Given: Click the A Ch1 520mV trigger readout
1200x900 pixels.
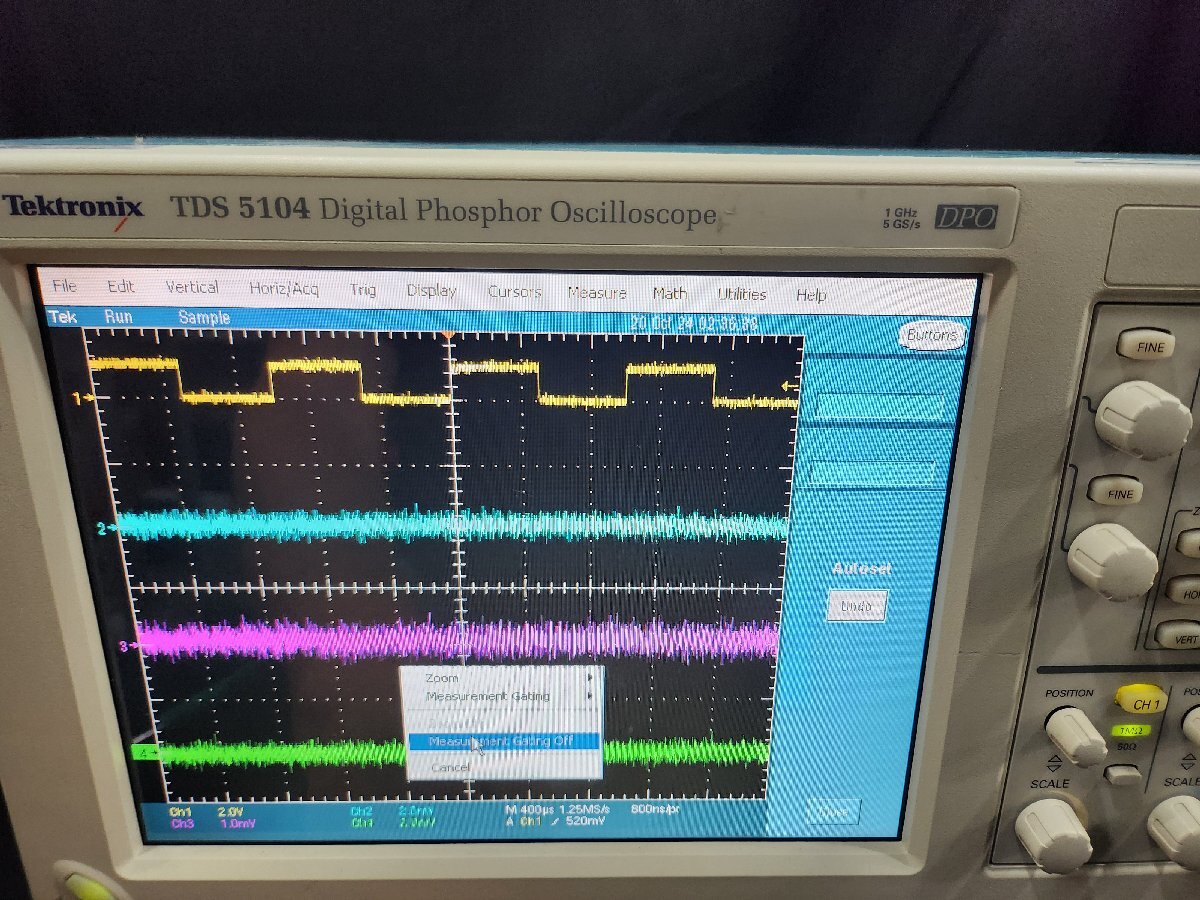Looking at the screenshot, I should coord(555,821).
